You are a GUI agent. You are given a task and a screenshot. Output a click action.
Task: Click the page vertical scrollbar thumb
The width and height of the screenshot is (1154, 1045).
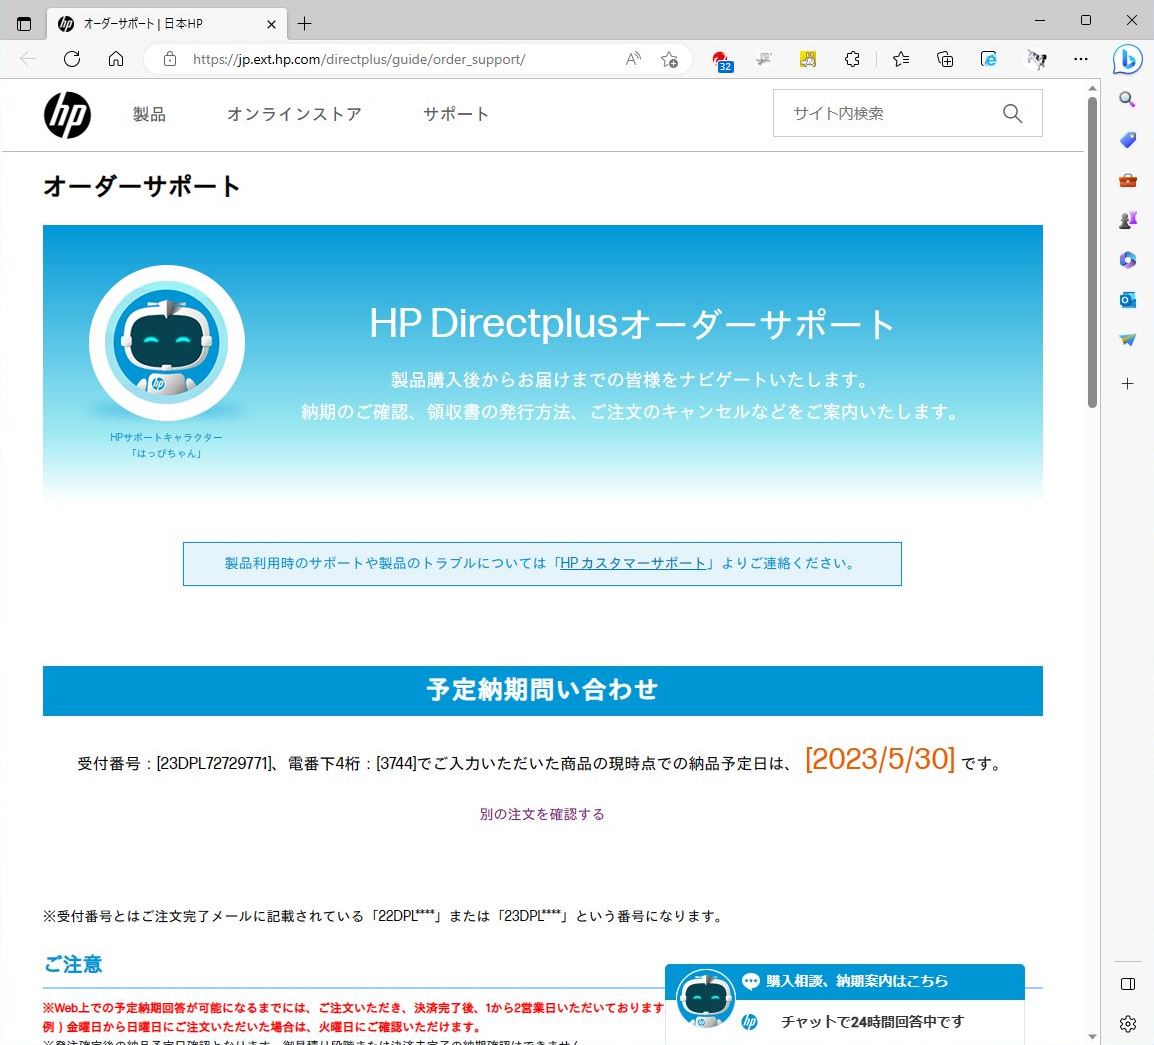[x=1092, y=252]
